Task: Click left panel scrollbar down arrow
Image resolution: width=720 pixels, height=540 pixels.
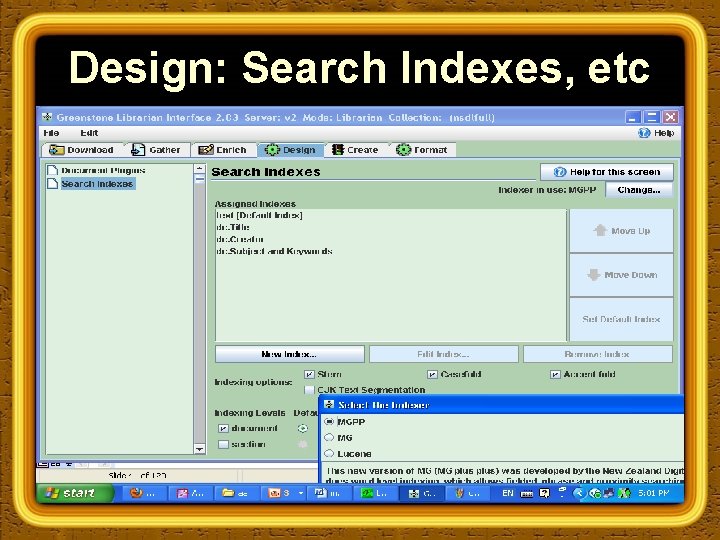Action: click(x=199, y=449)
